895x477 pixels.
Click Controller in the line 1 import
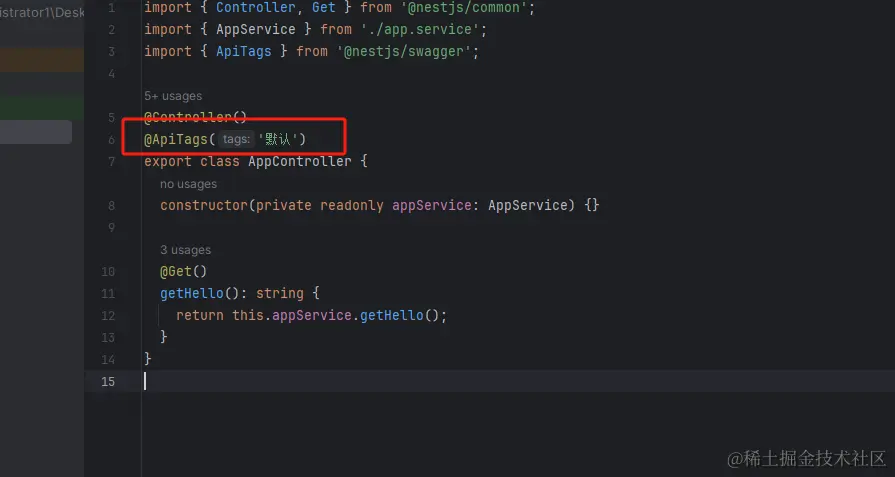click(256, 8)
